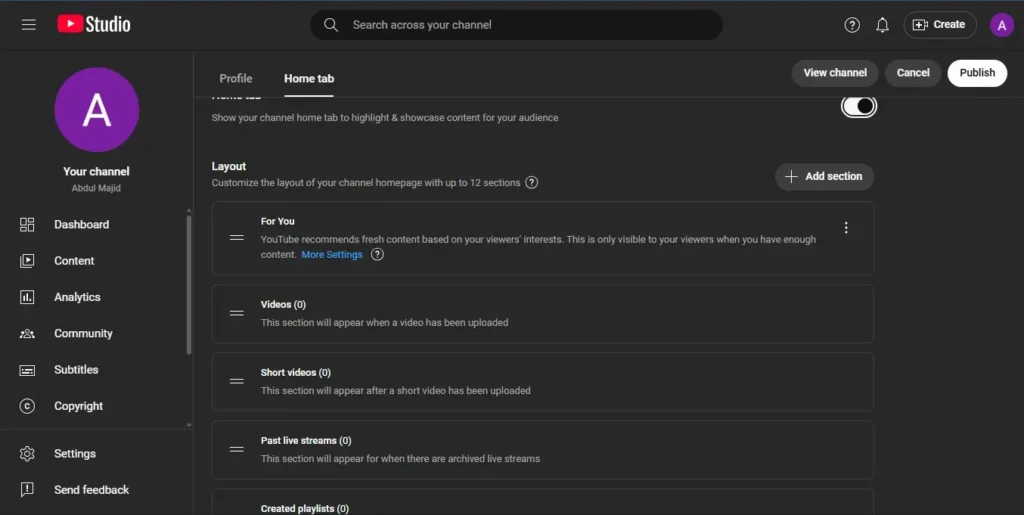Click the search magnifier icon
This screenshot has width=1024, height=515.
pyautogui.click(x=331, y=25)
